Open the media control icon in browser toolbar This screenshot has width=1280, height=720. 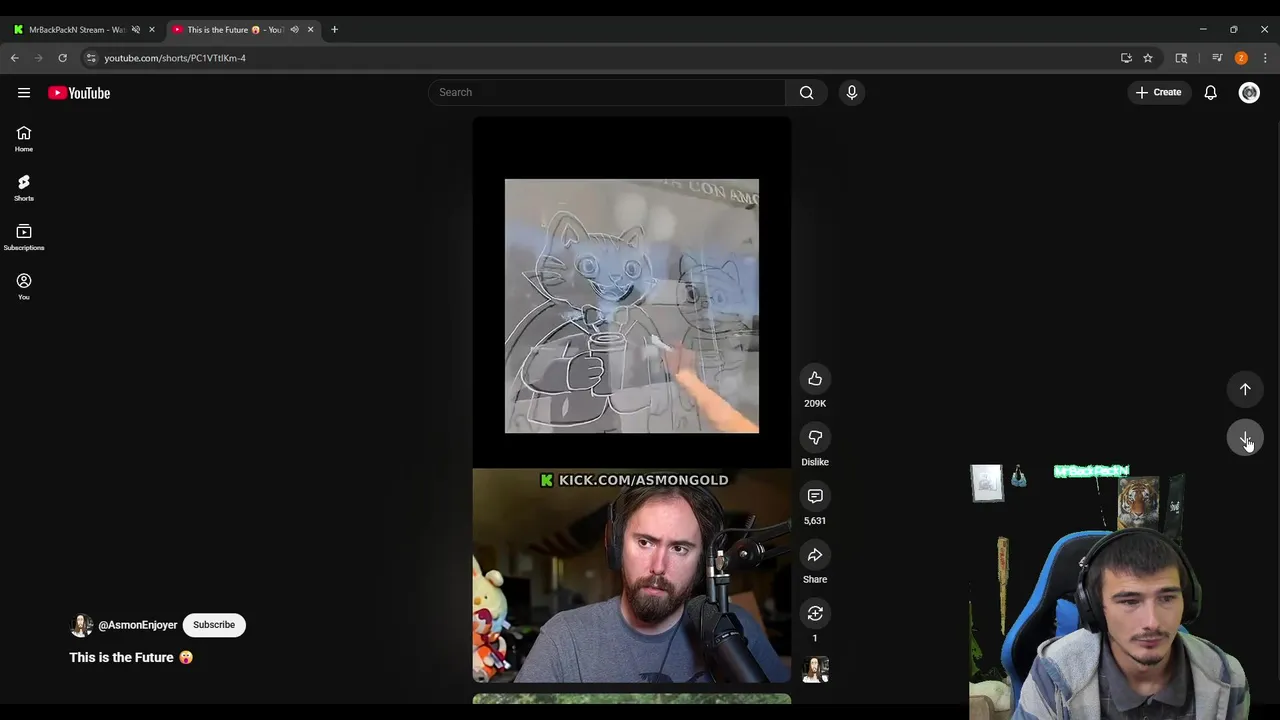pyautogui.click(x=1217, y=58)
